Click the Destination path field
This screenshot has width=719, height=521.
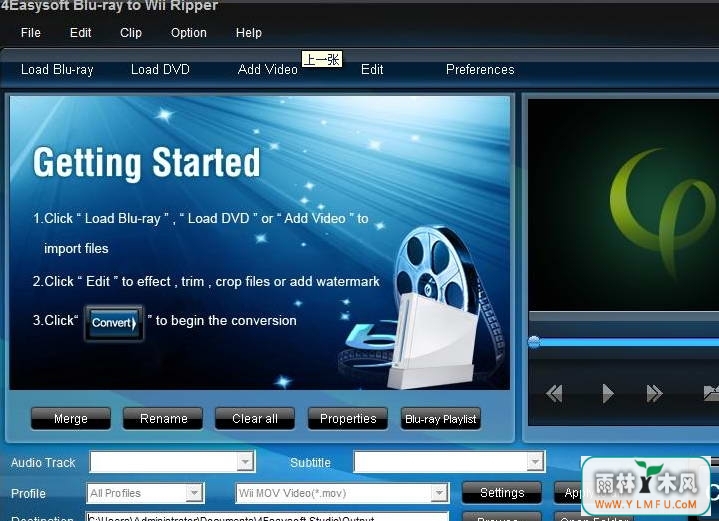point(267,517)
